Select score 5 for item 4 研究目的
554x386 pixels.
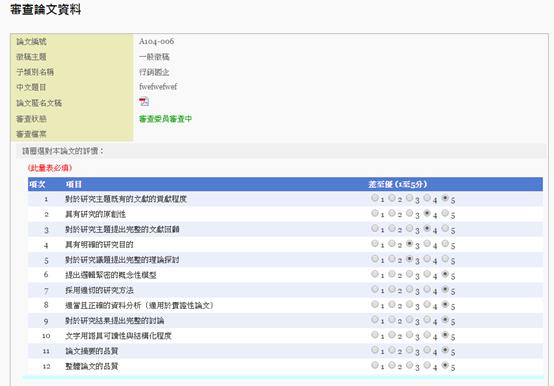[445, 244]
